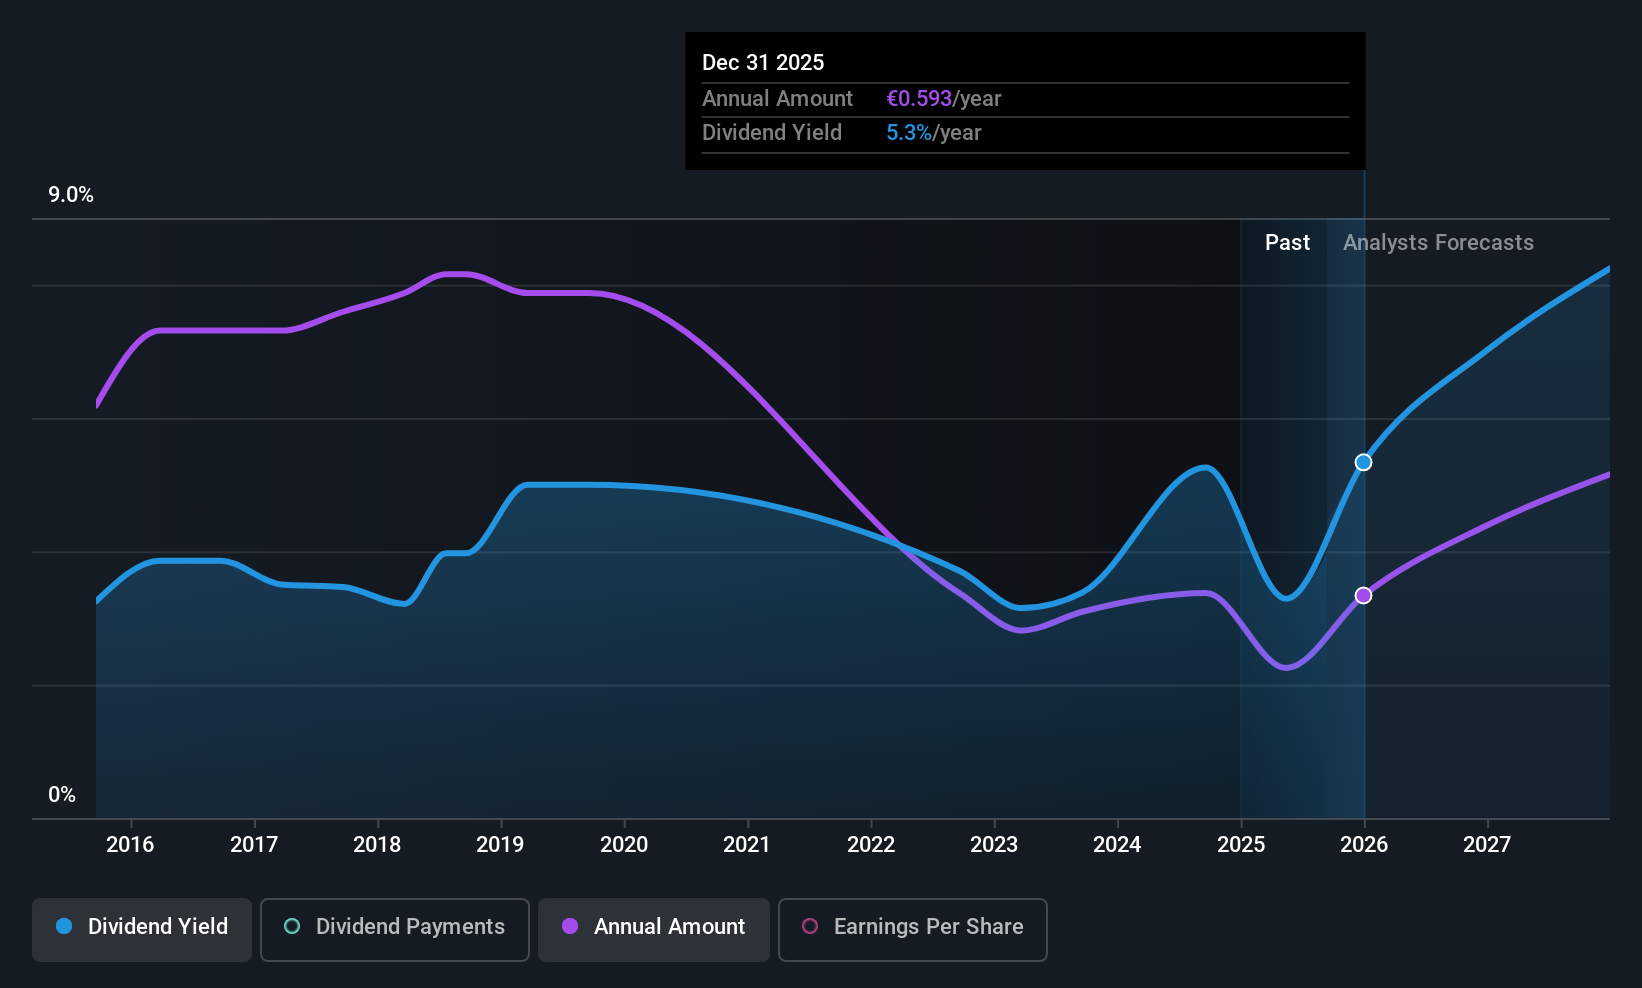Image resolution: width=1642 pixels, height=988 pixels.
Task: Click the 2017 x-axis label
Action: pos(254,844)
